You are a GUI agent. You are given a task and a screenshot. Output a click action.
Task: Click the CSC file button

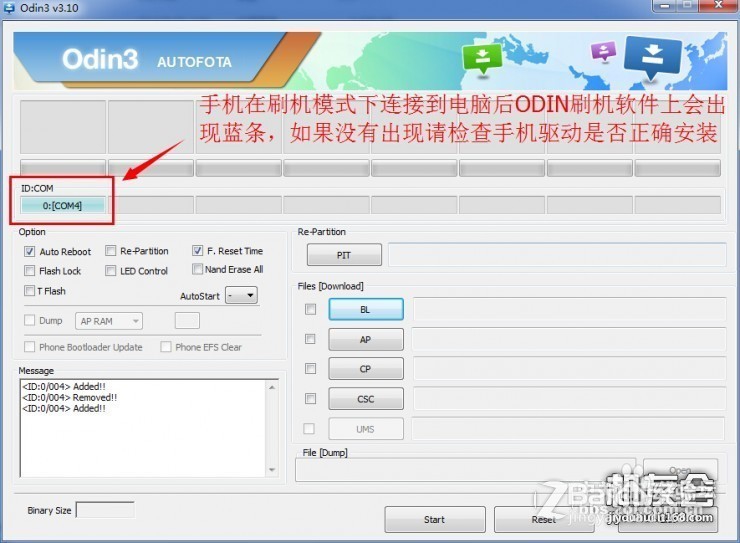[366, 399]
